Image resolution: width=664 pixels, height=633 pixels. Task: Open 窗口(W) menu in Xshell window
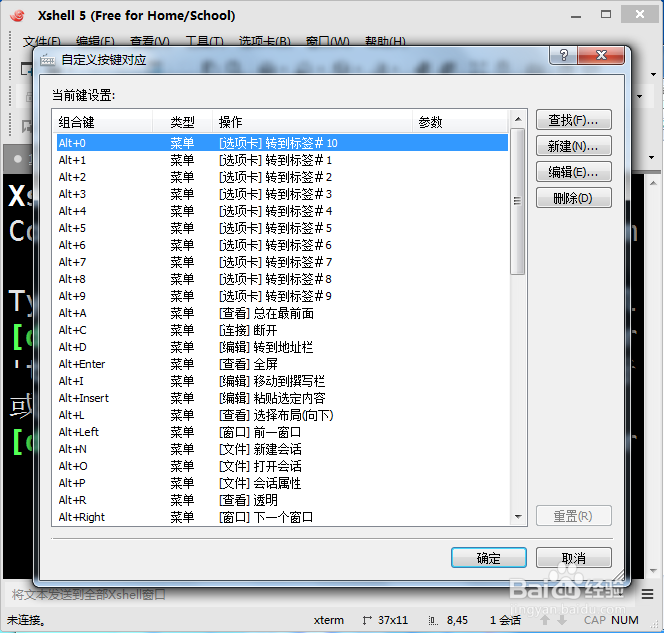tap(328, 41)
